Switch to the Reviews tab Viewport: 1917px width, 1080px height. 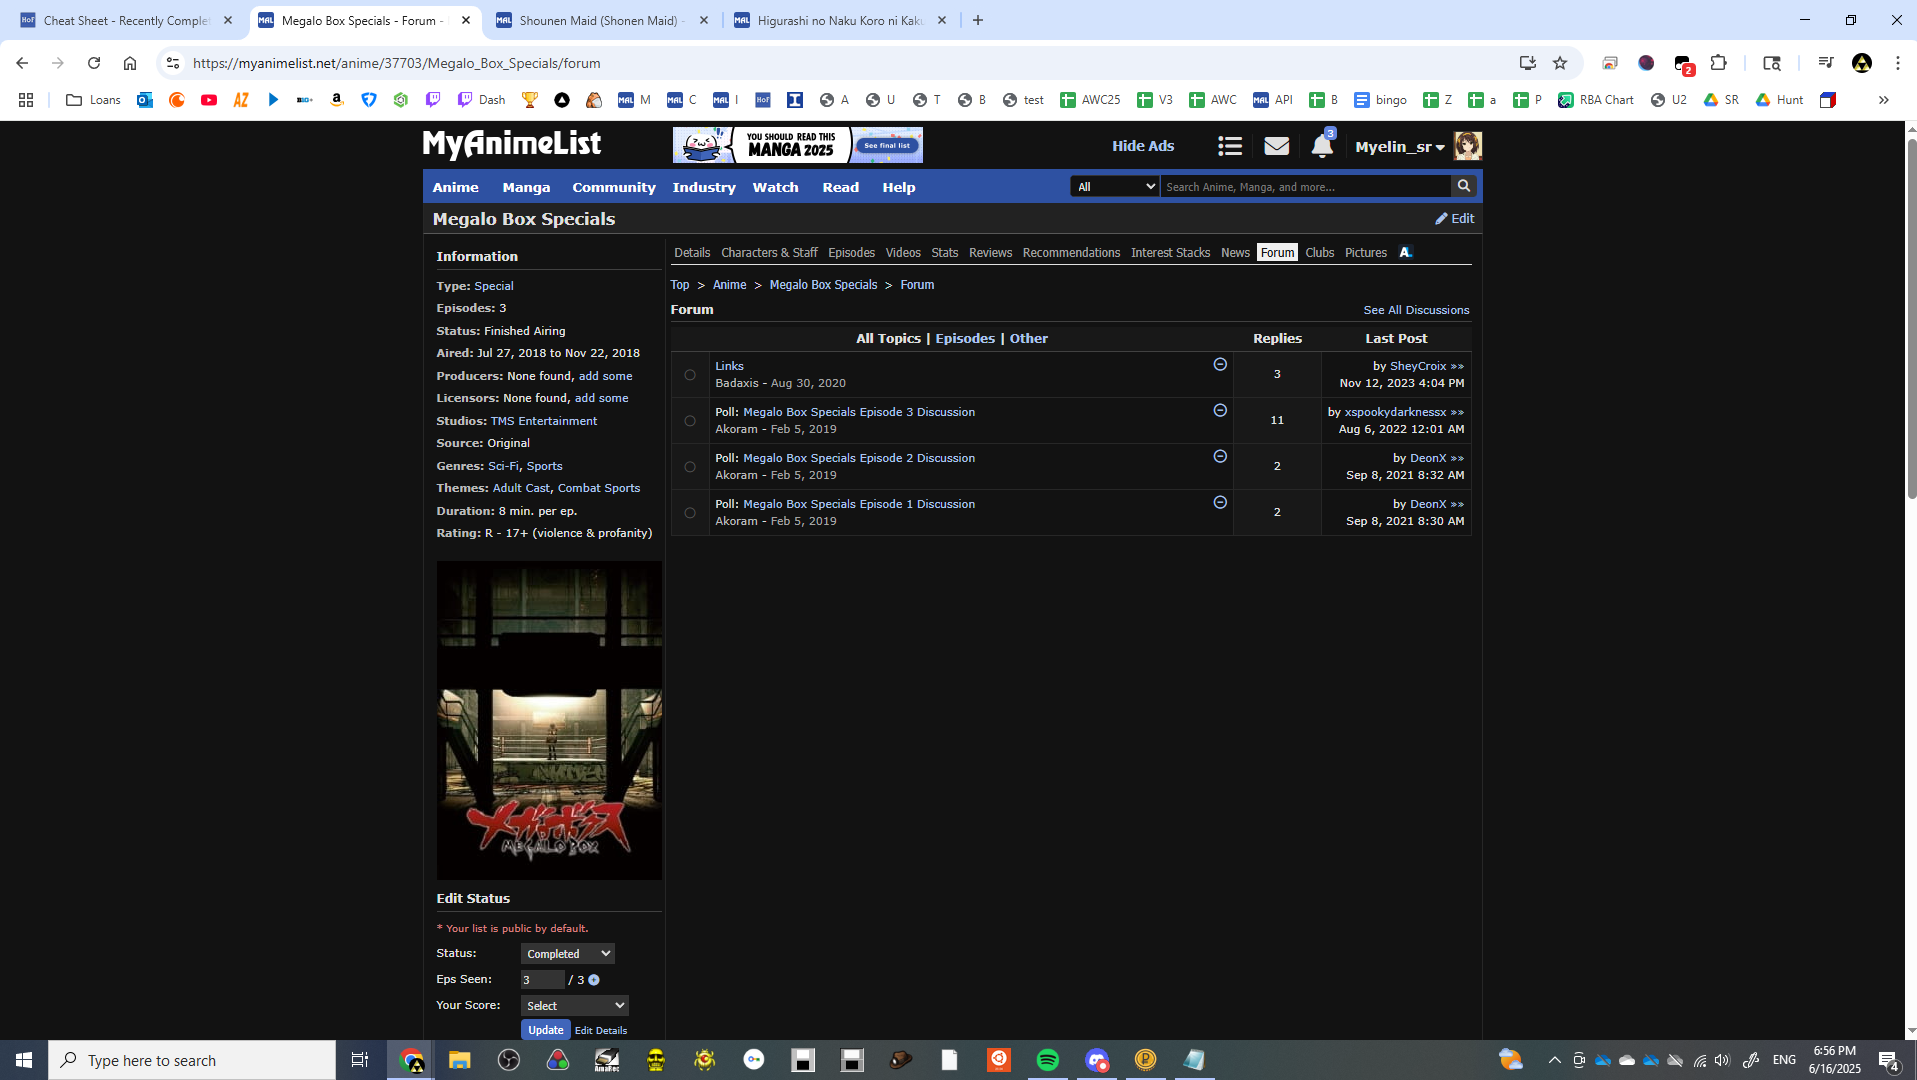tap(990, 253)
